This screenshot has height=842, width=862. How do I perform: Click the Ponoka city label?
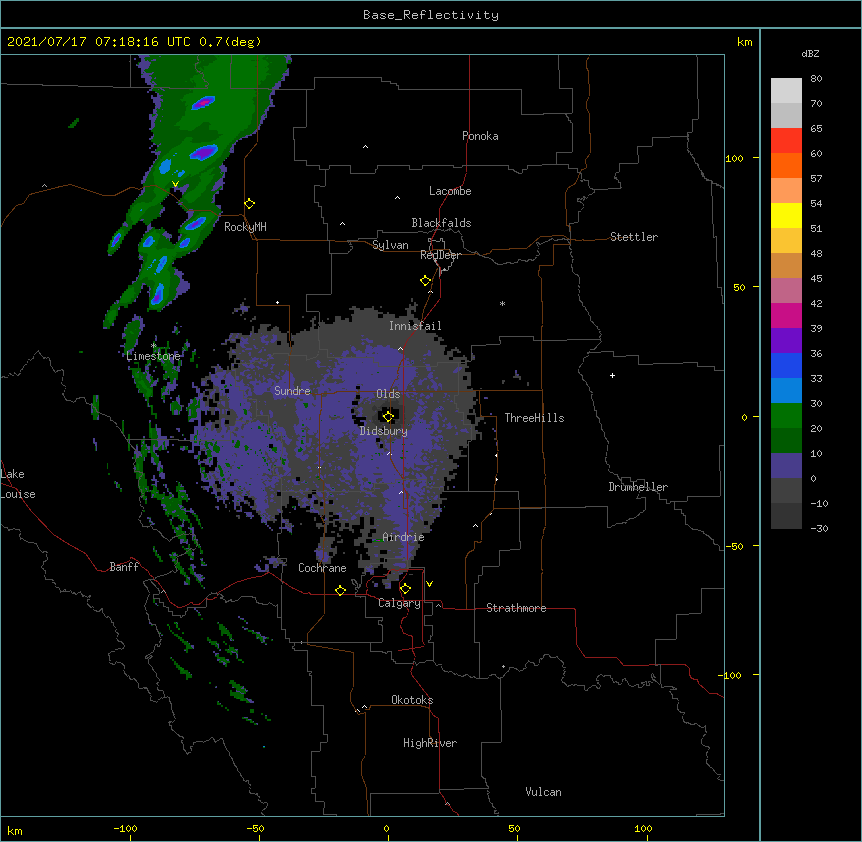click(480, 136)
